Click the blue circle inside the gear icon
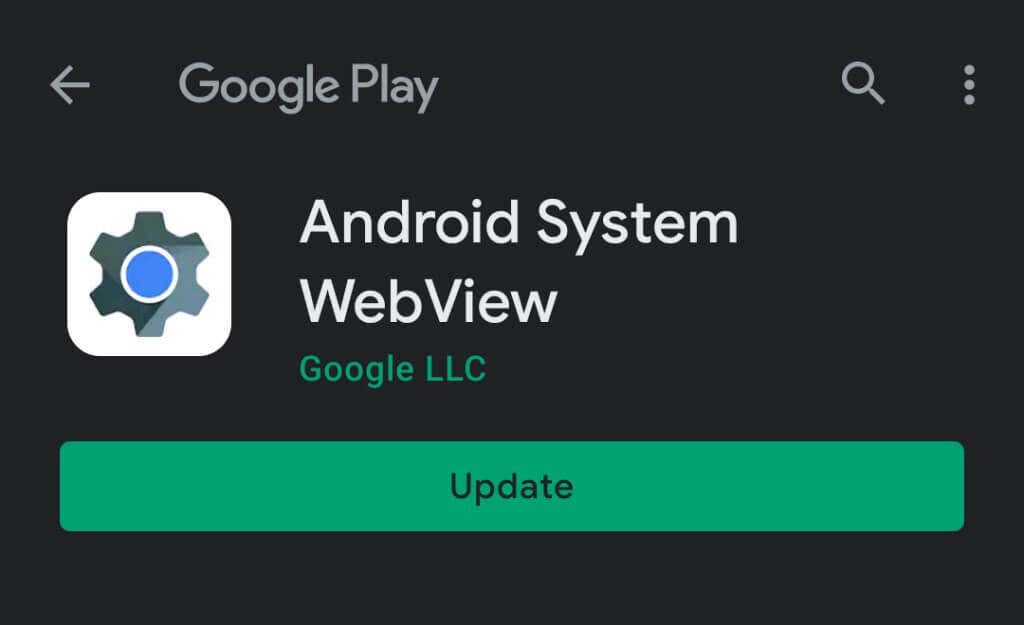 (x=149, y=274)
